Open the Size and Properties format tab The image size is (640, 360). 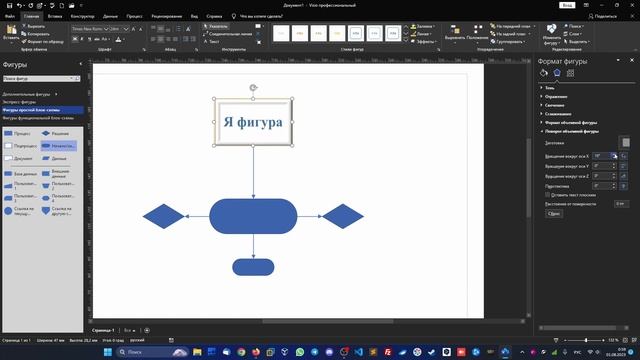click(x=570, y=73)
